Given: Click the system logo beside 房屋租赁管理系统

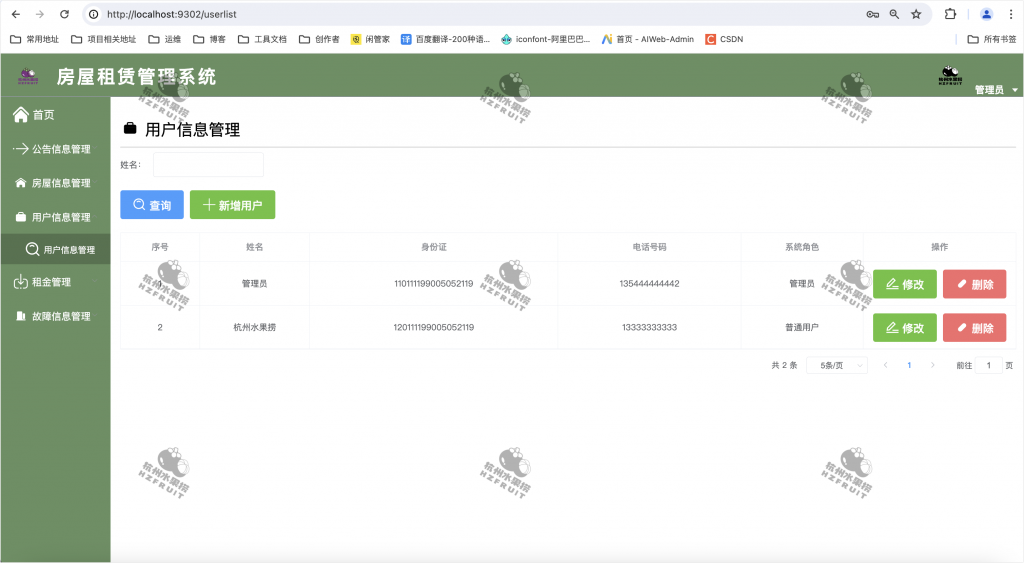Looking at the screenshot, I should pyautogui.click(x=27, y=76).
